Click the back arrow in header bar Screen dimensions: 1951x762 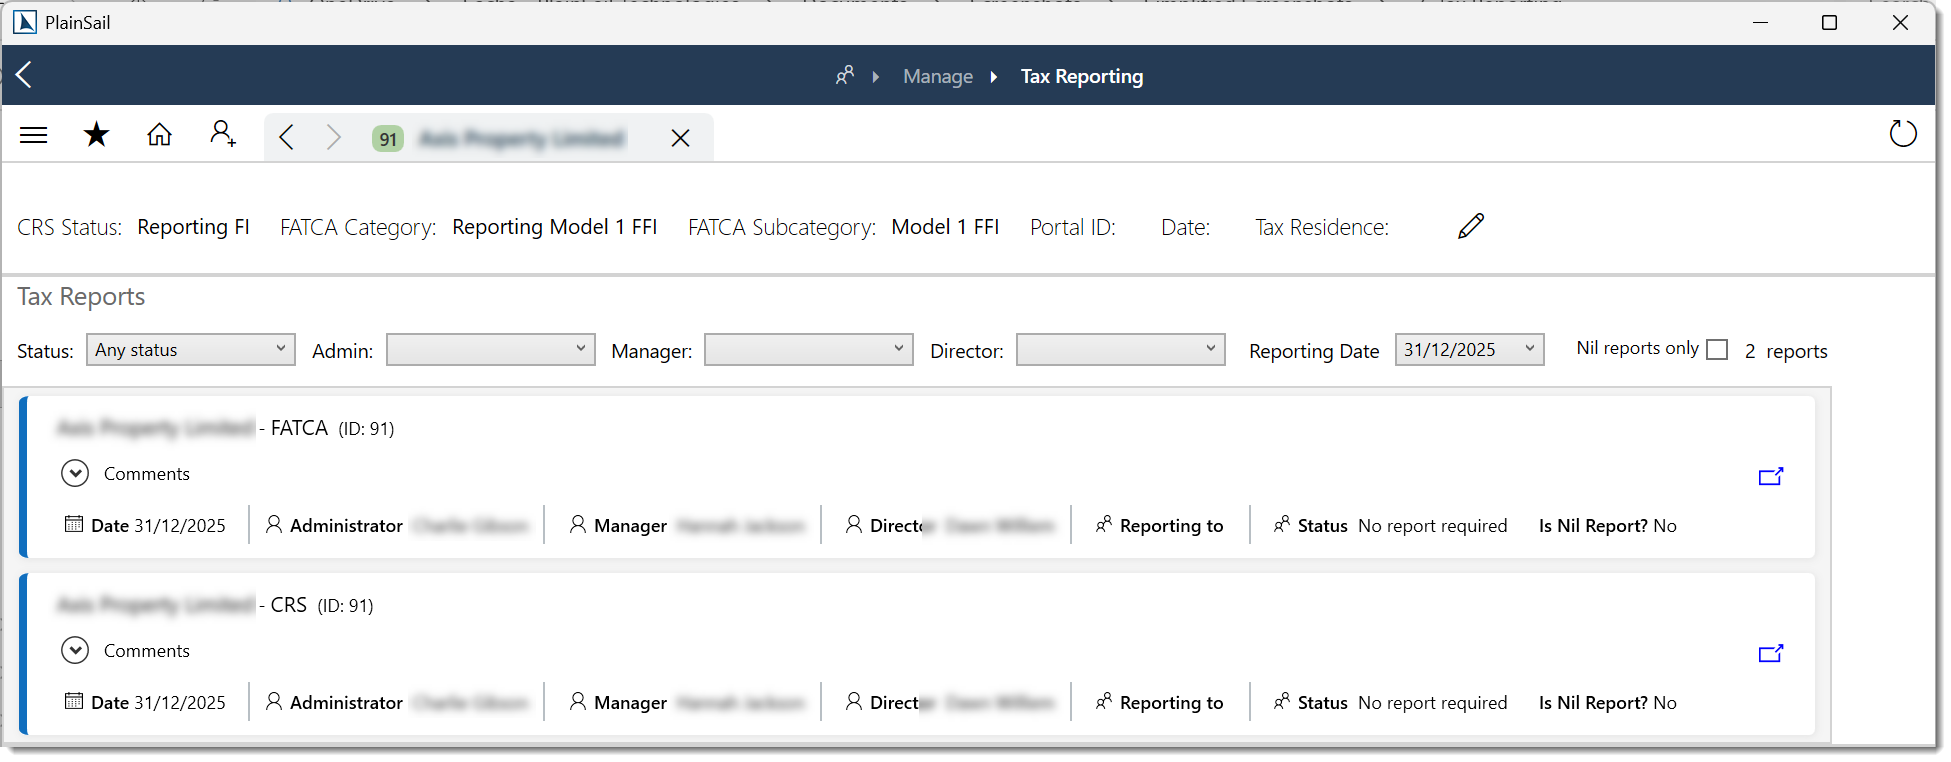(25, 75)
